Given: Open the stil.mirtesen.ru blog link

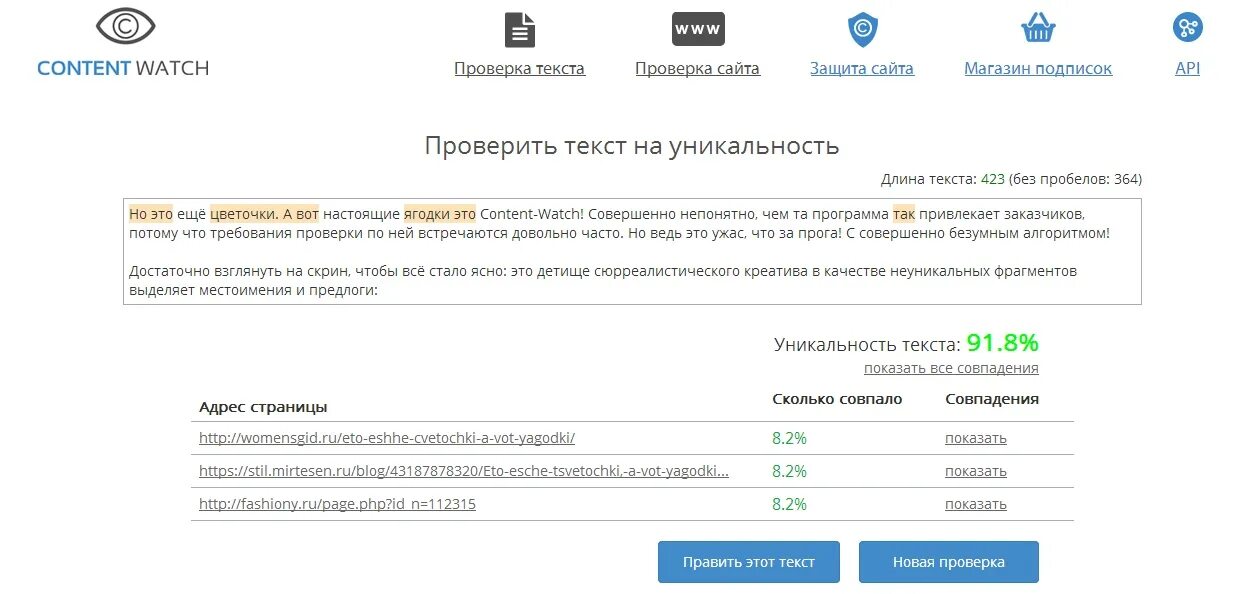Looking at the screenshot, I should [464, 471].
